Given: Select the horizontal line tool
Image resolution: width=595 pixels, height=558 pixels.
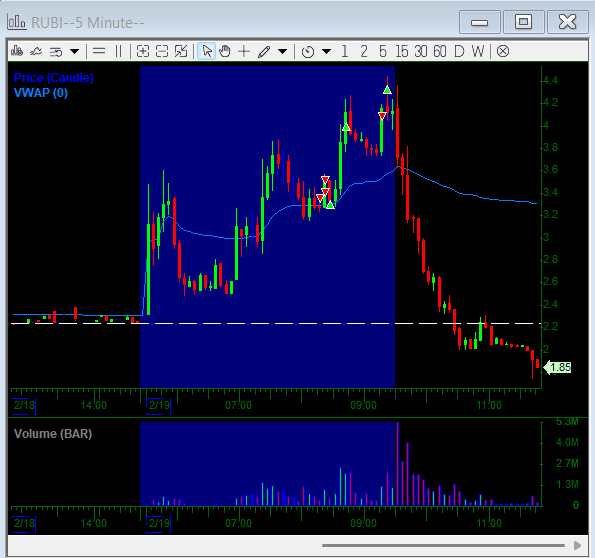Looking at the screenshot, I should pos(99,51).
